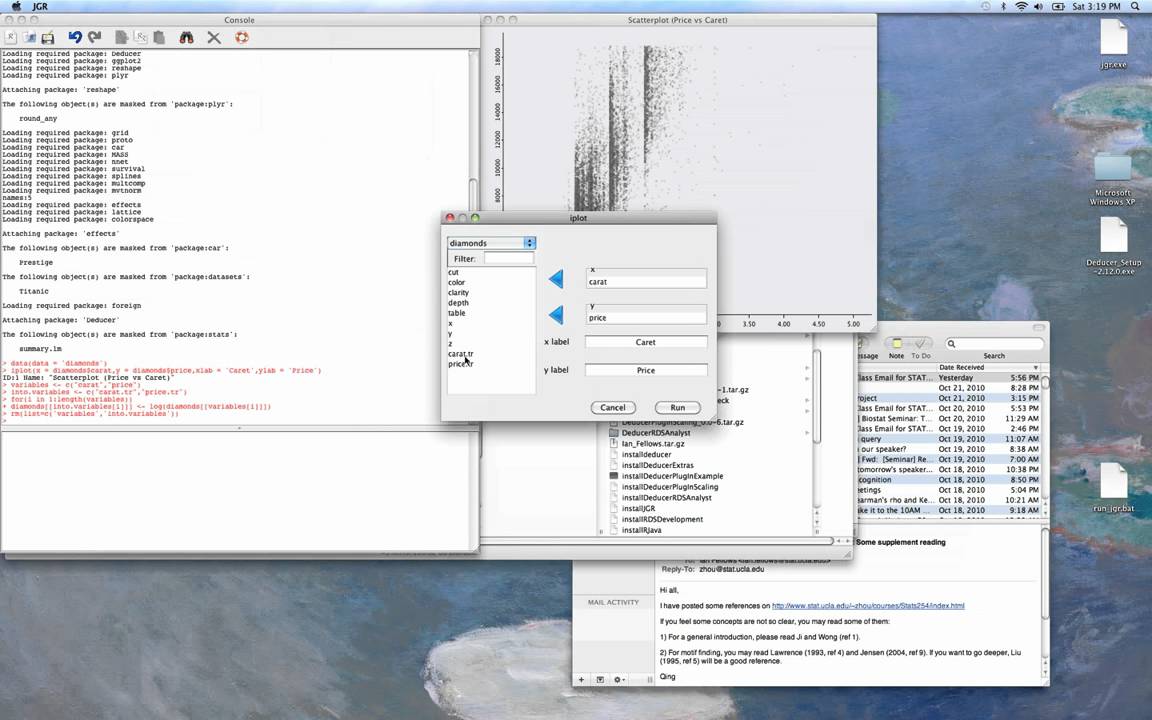Open the JGR menu in menu bar
The image size is (1152, 720).
coord(40,6)
